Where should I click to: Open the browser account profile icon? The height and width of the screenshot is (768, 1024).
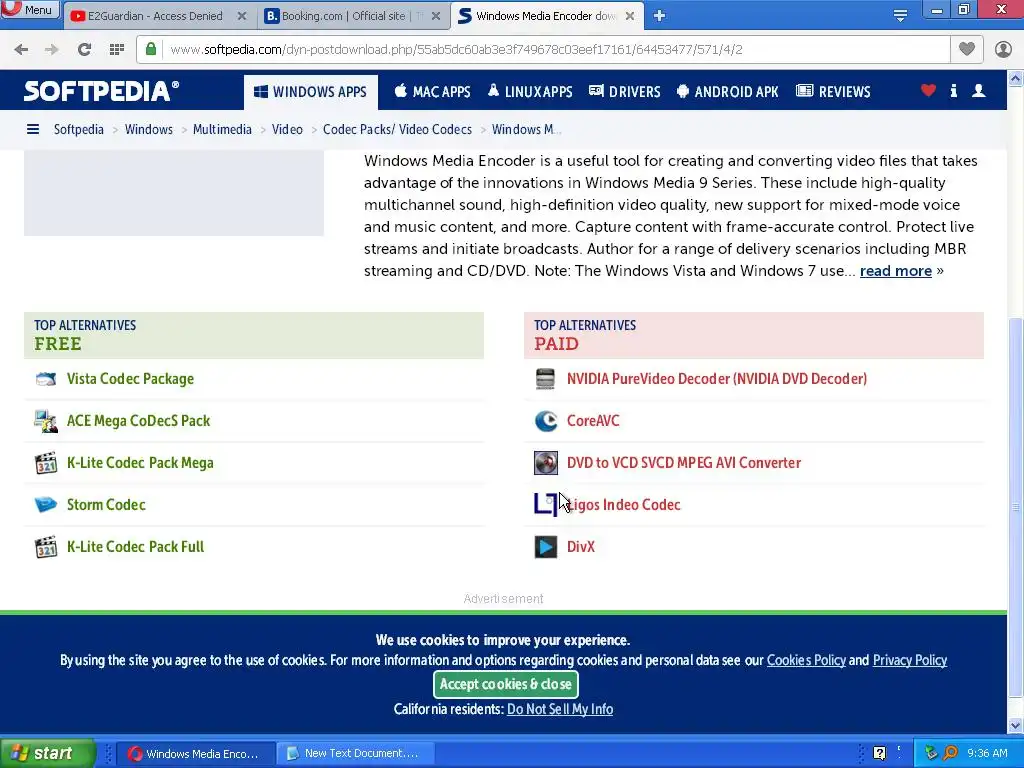click(1003, 50)
